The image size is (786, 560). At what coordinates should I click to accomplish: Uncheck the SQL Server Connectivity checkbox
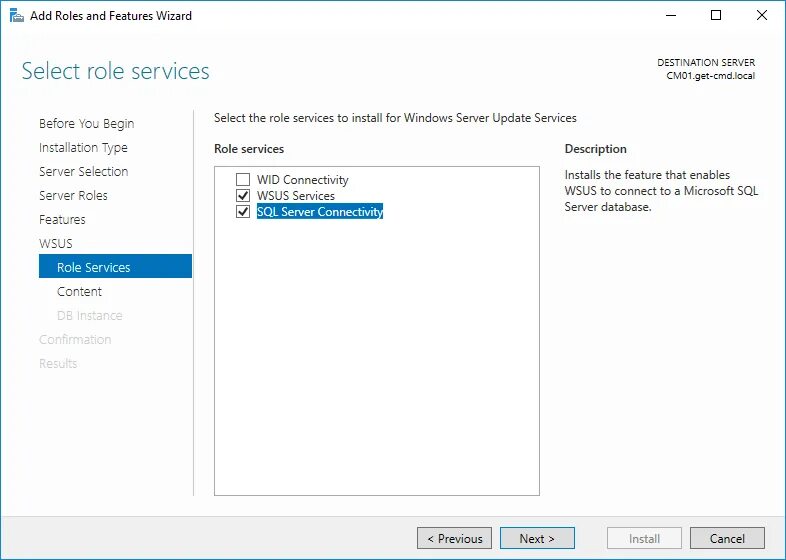point(242,212)
